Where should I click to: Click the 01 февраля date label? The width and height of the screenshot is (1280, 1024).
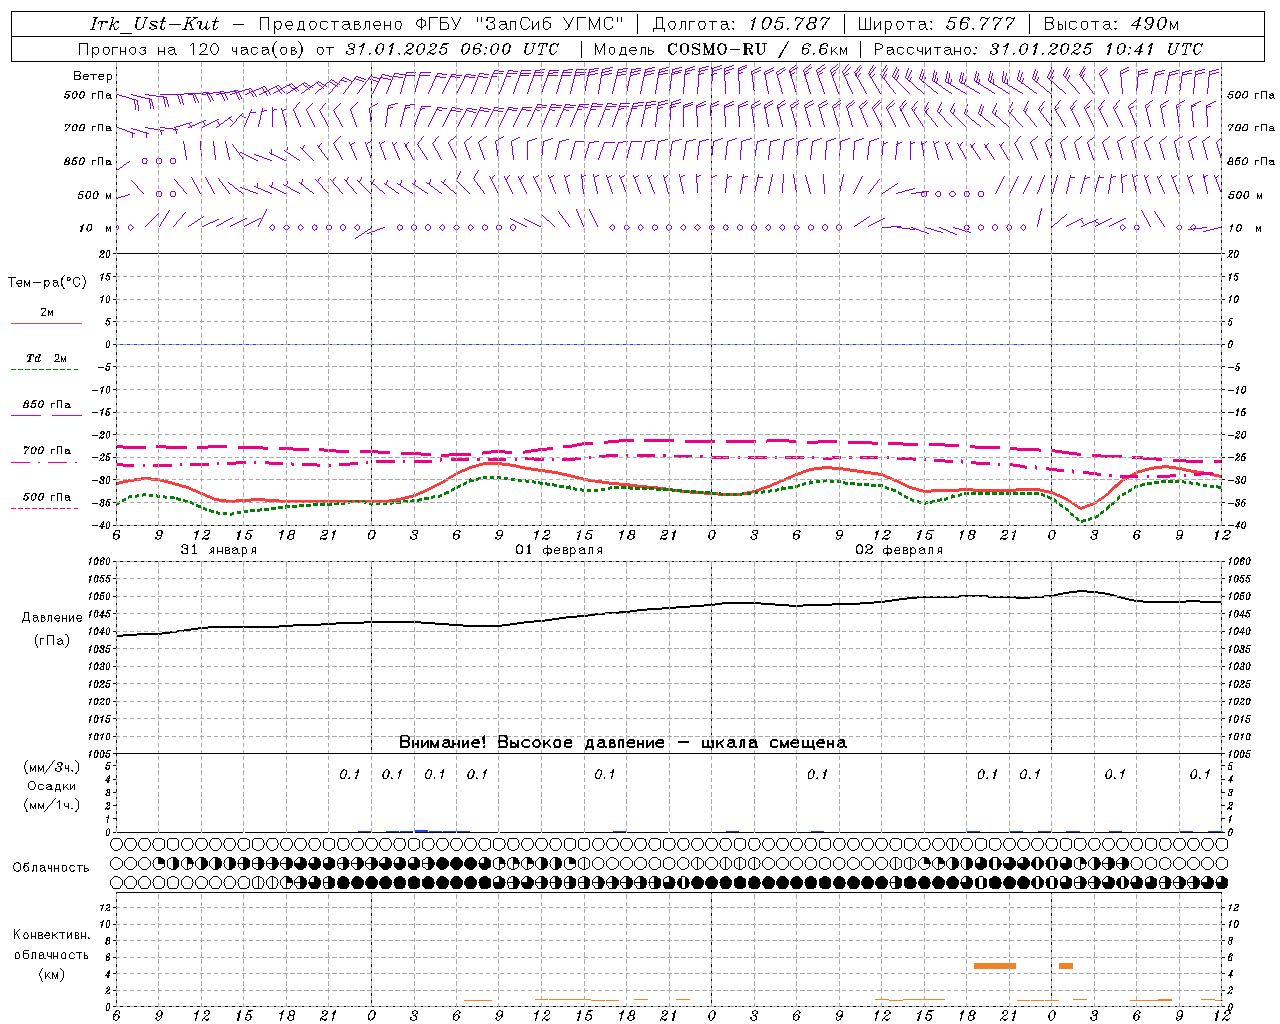coord(559,550)
